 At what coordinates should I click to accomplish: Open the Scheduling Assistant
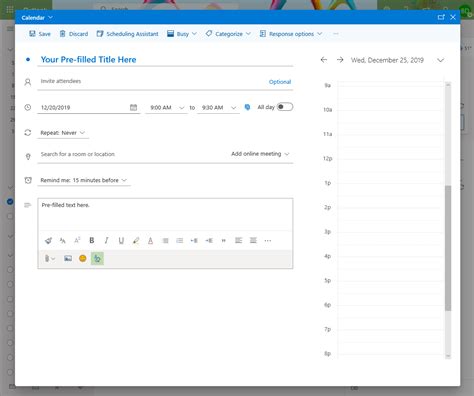128,34
